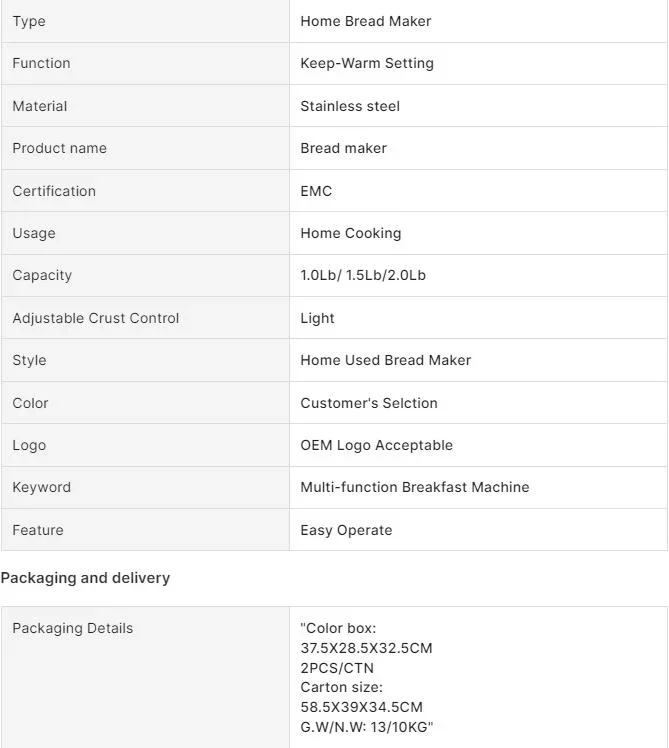The height and width of the screenshot is (748, 669).
Task: Click the "Packaging and delivery" heading
Action: pyautogui.click(x=85, y=578)
